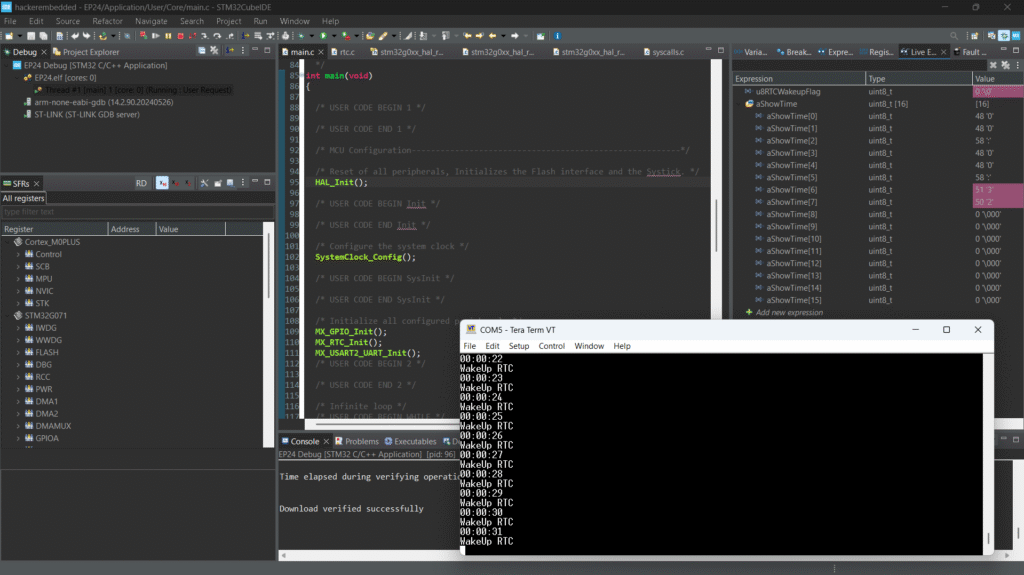Viewport: 1024px width, 575px height.
Task: Click the Tera Term vertical scrollbar
Action: [988, 450]
